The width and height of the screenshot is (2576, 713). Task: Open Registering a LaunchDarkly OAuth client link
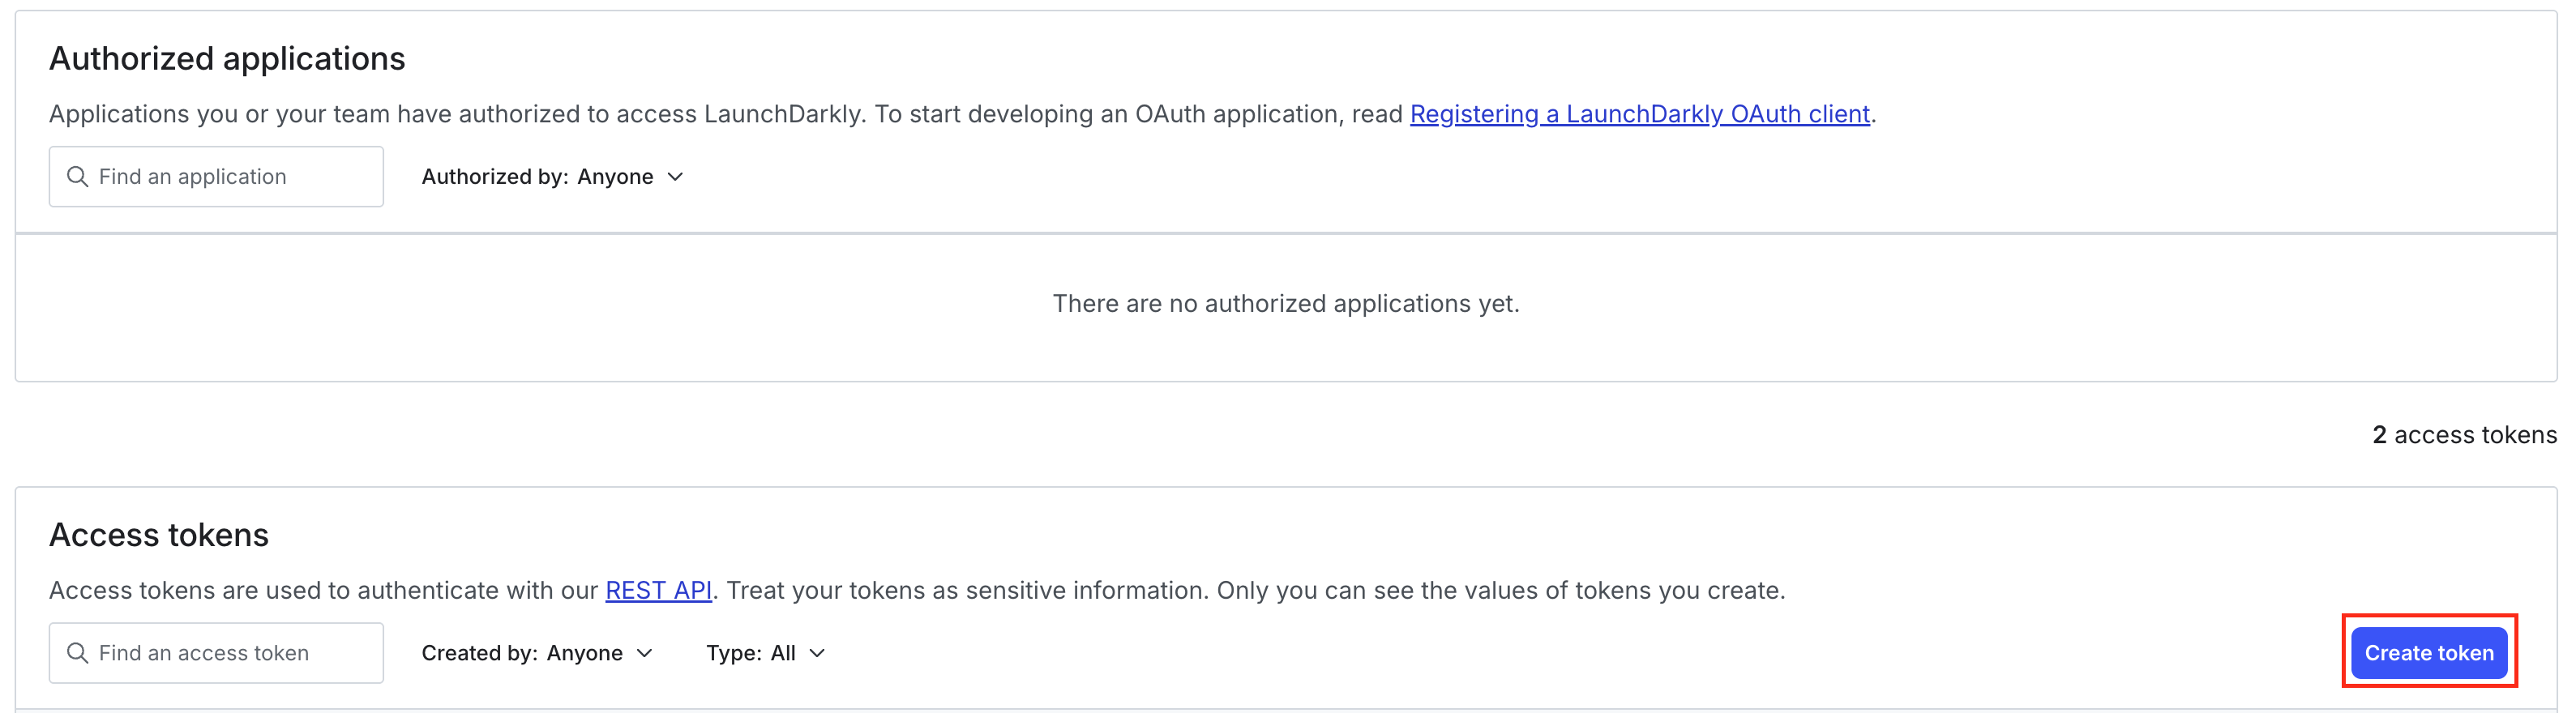point(1639,114)
